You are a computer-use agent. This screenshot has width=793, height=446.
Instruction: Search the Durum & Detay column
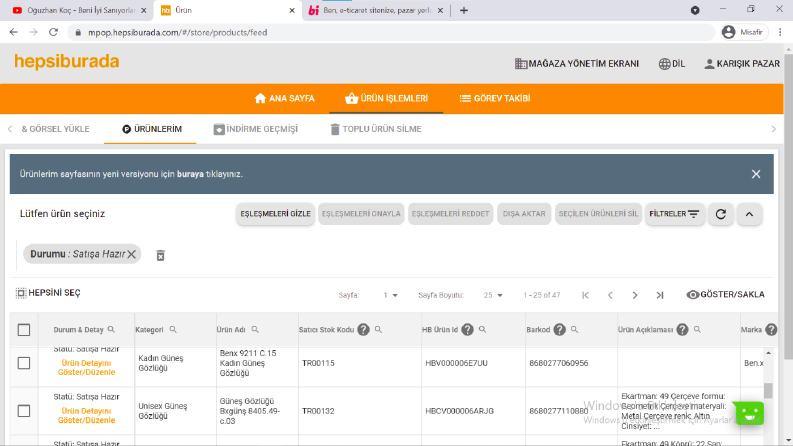(111, 330)
